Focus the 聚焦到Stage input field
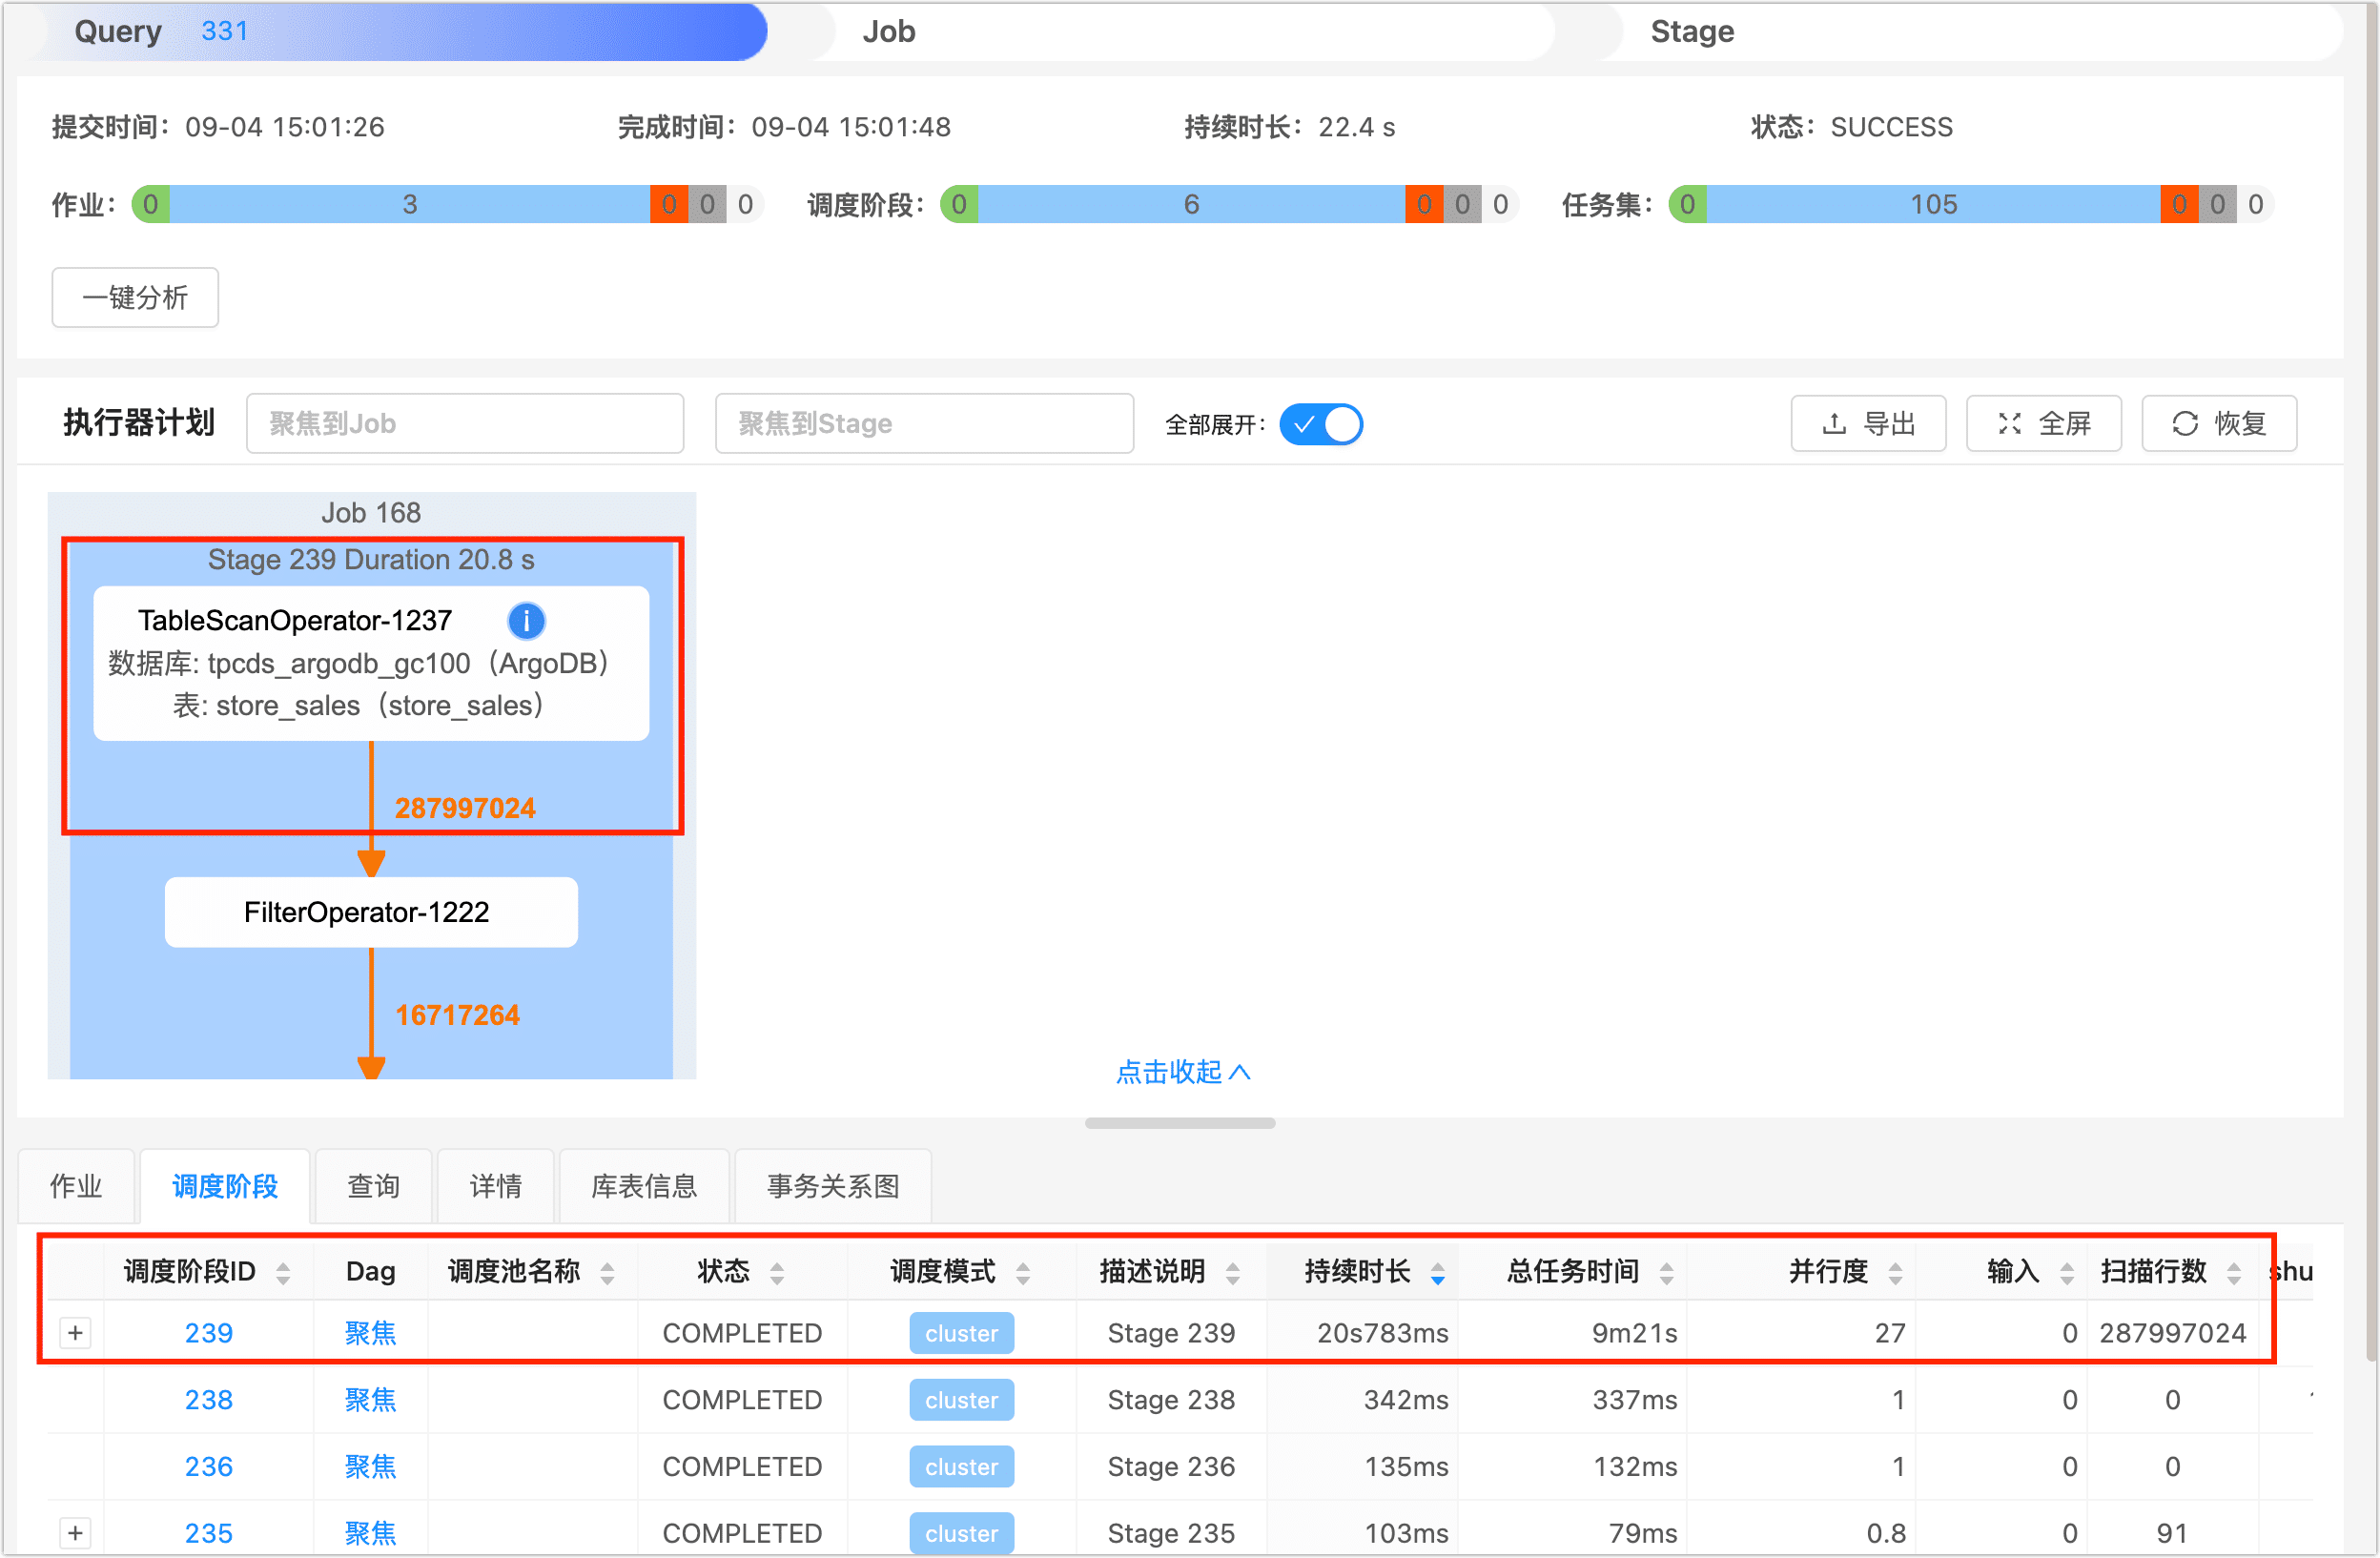Viewport: 2380px width, 1558px height. pyautogui.click(x=924, y=424)
